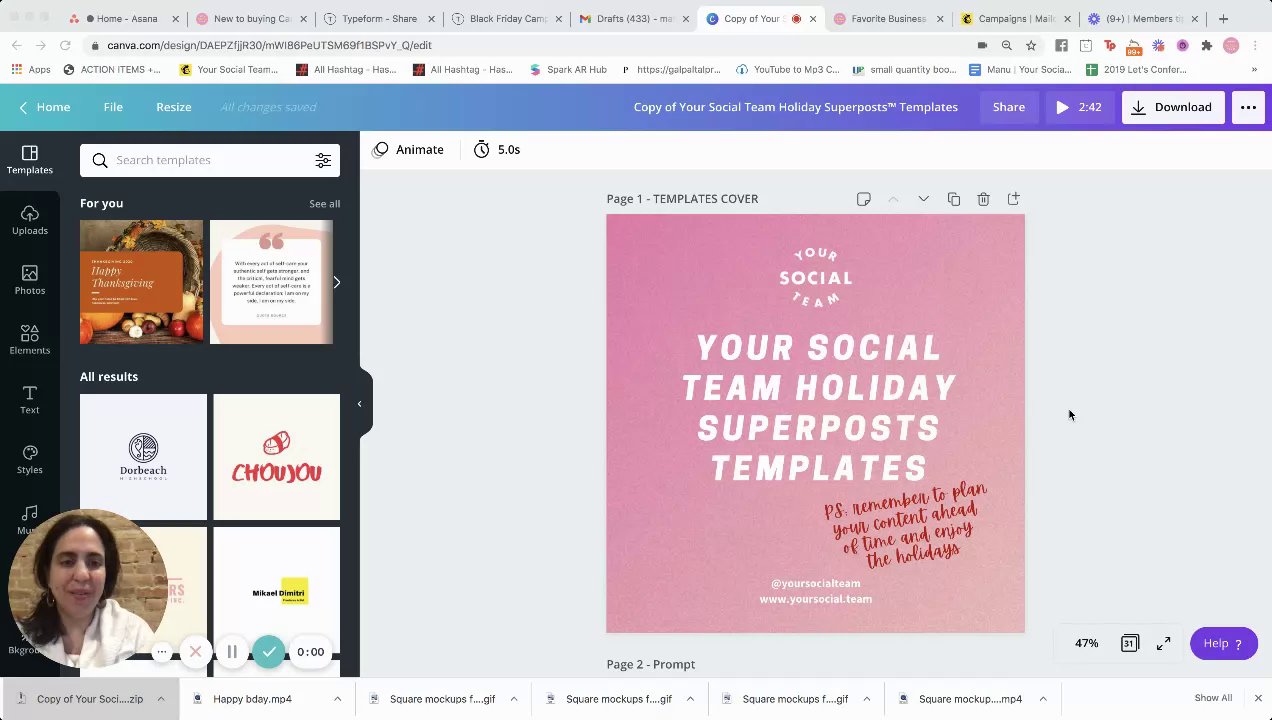Screen dimensions: 1272x720
Task: Add a new page after Page 1
Action: pos(1014,199)
